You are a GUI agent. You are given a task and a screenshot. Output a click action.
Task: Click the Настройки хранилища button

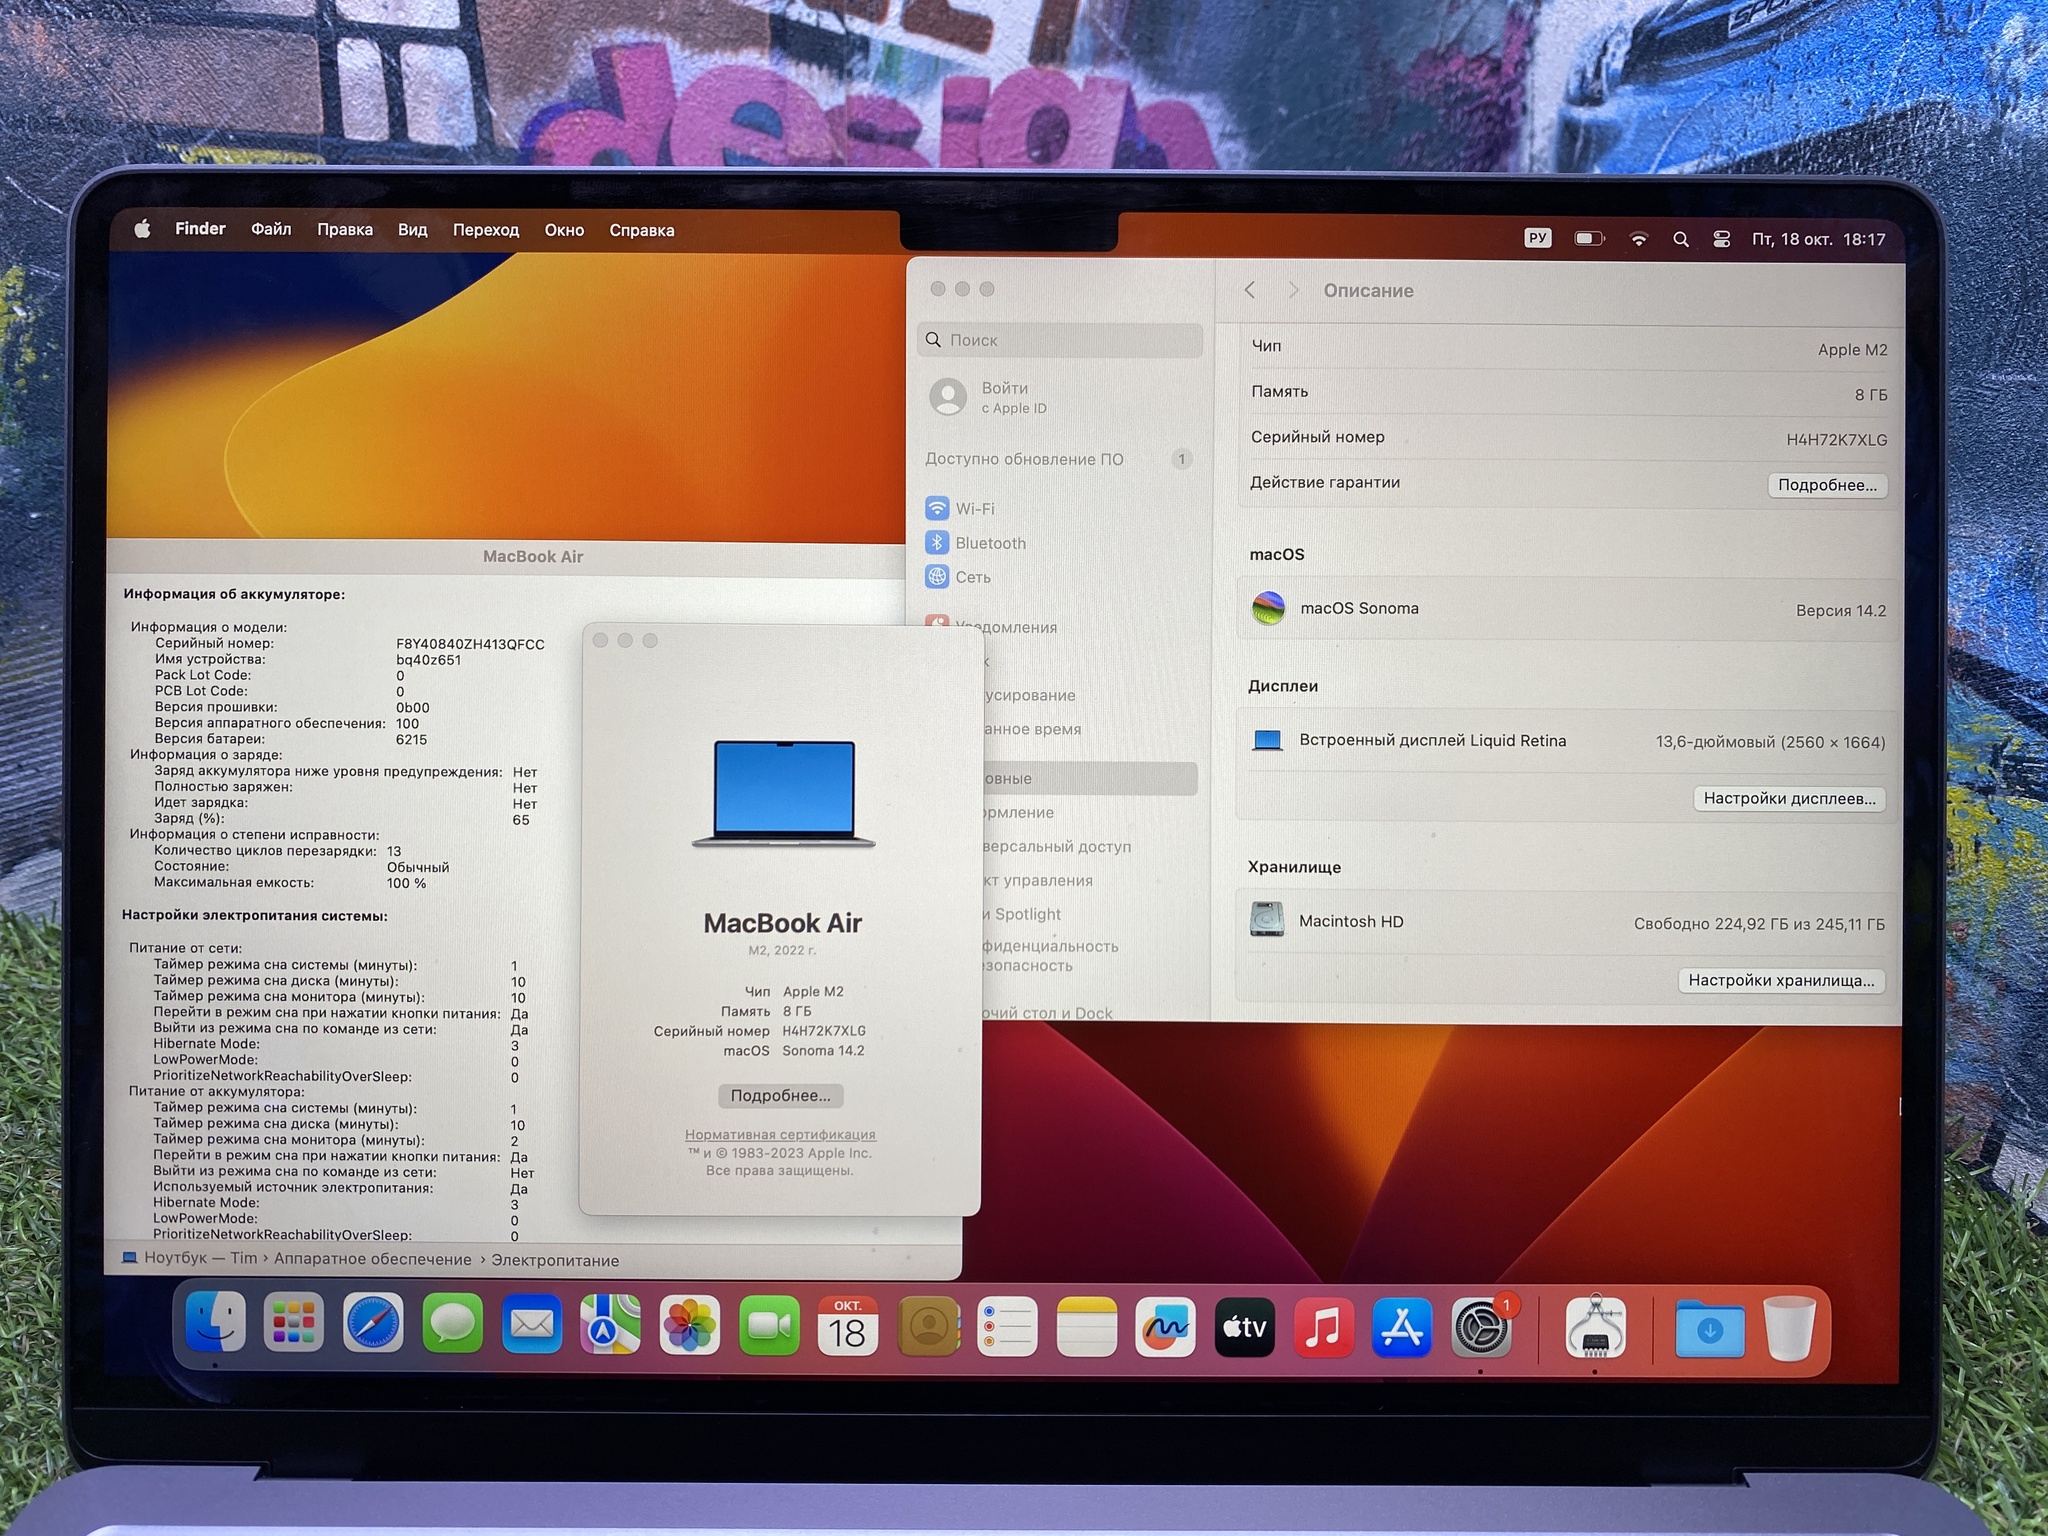[x=1781, y=980]
